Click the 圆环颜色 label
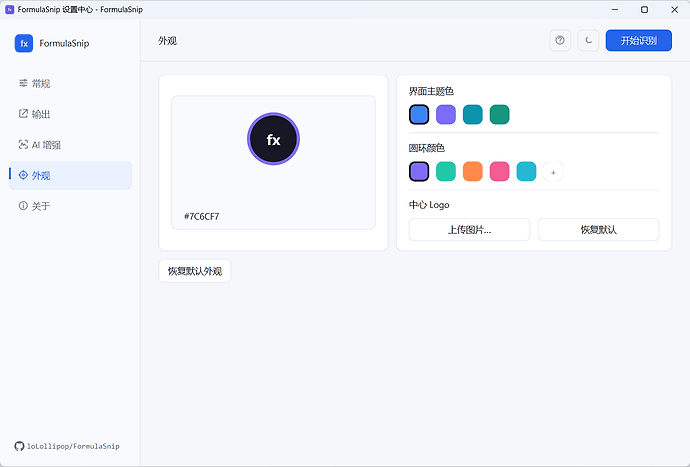Image resolution: width=690 pixels, height=467 pixels. (426, 148)
